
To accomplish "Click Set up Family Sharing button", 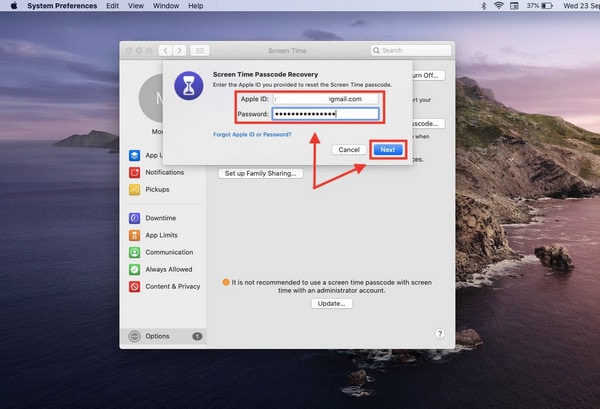I will [x=261, y=173].
